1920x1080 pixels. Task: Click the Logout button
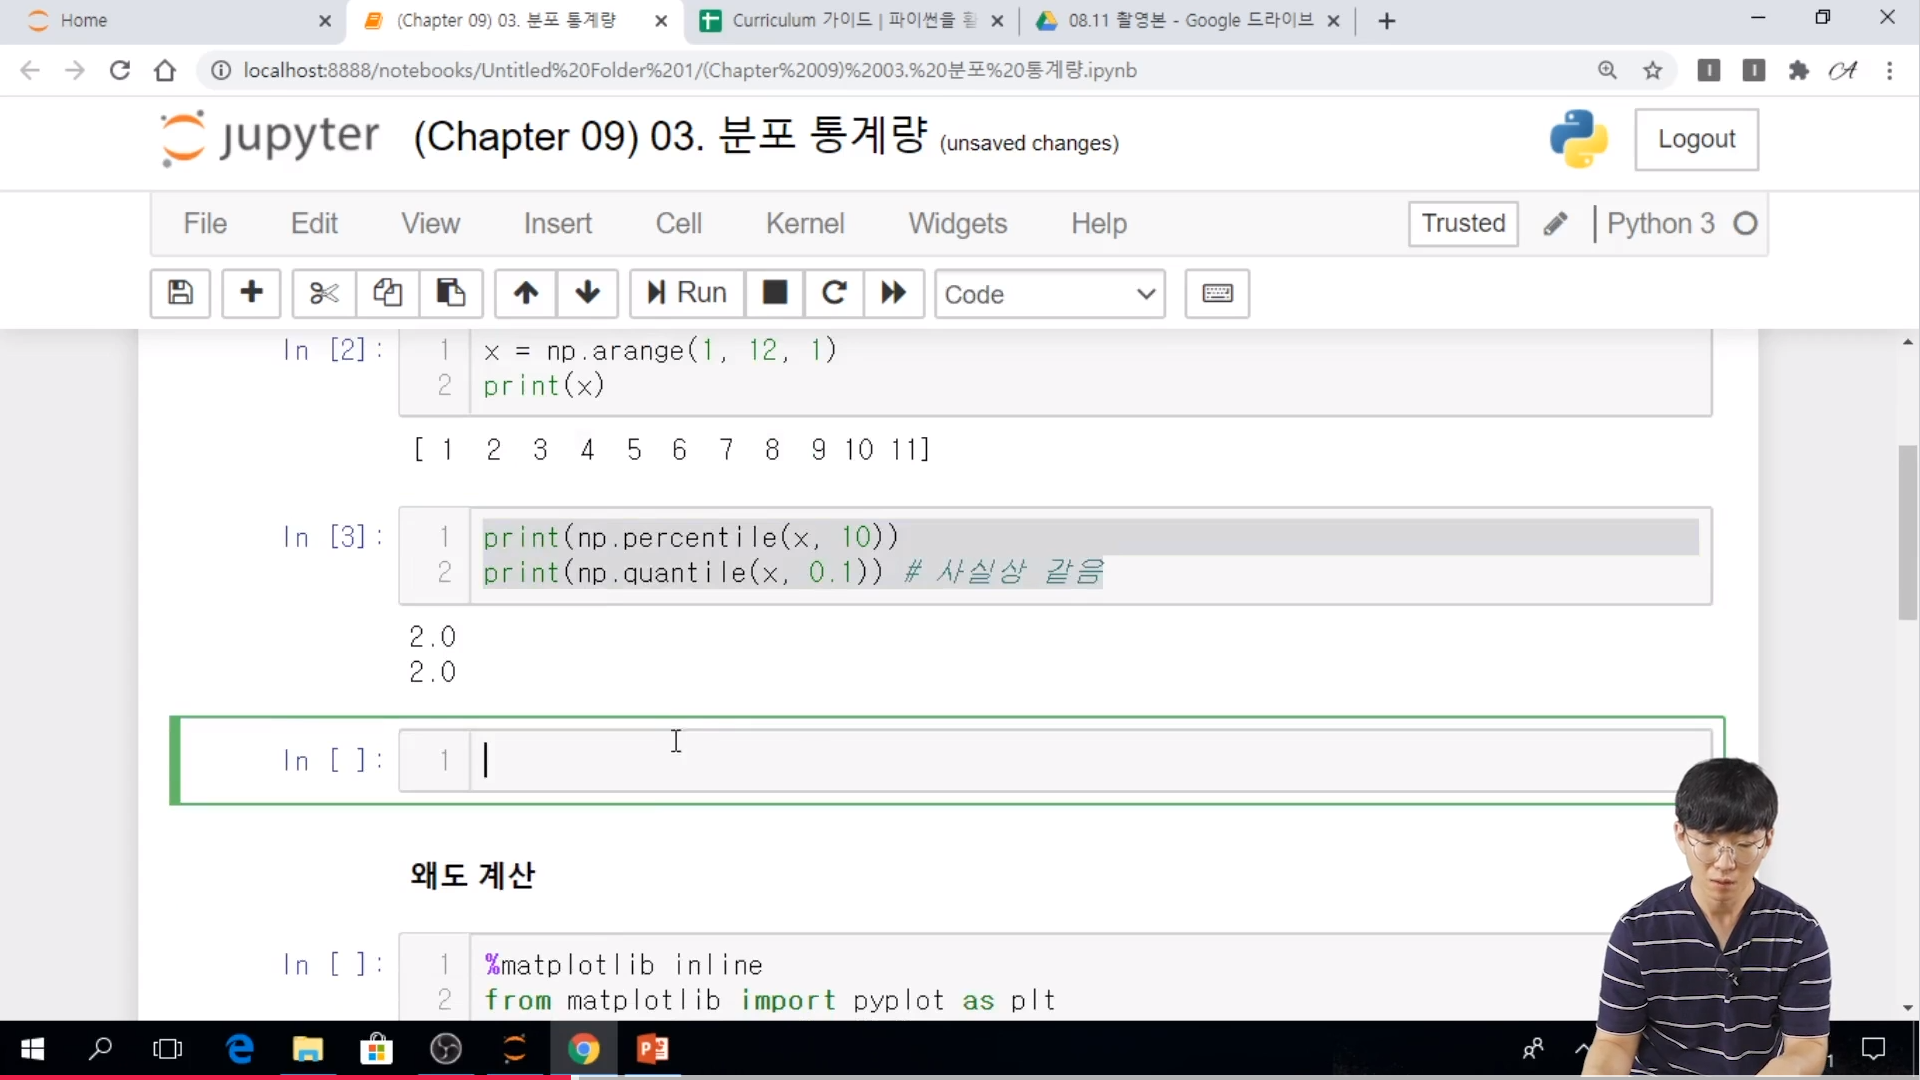[x=1696, y=139]
